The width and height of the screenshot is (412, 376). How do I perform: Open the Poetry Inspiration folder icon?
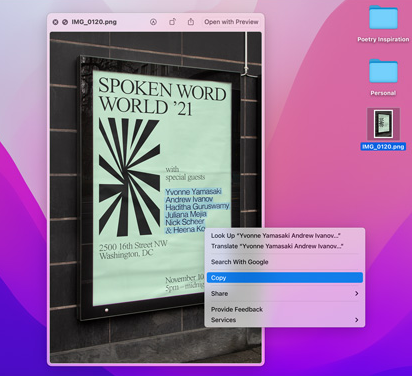pyautogui.click(x=383, y=17)
